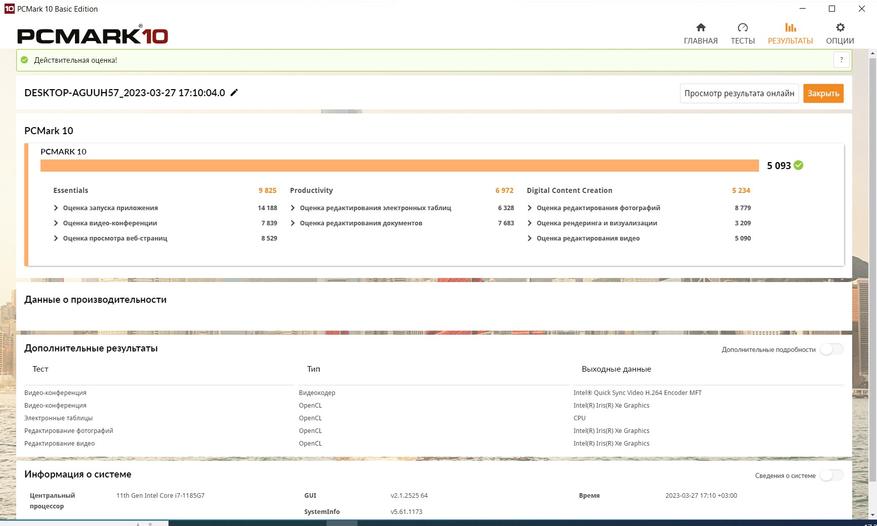Click the Тест column header
Viewport: 877px width, 526px height.
[x=40, y=369]
